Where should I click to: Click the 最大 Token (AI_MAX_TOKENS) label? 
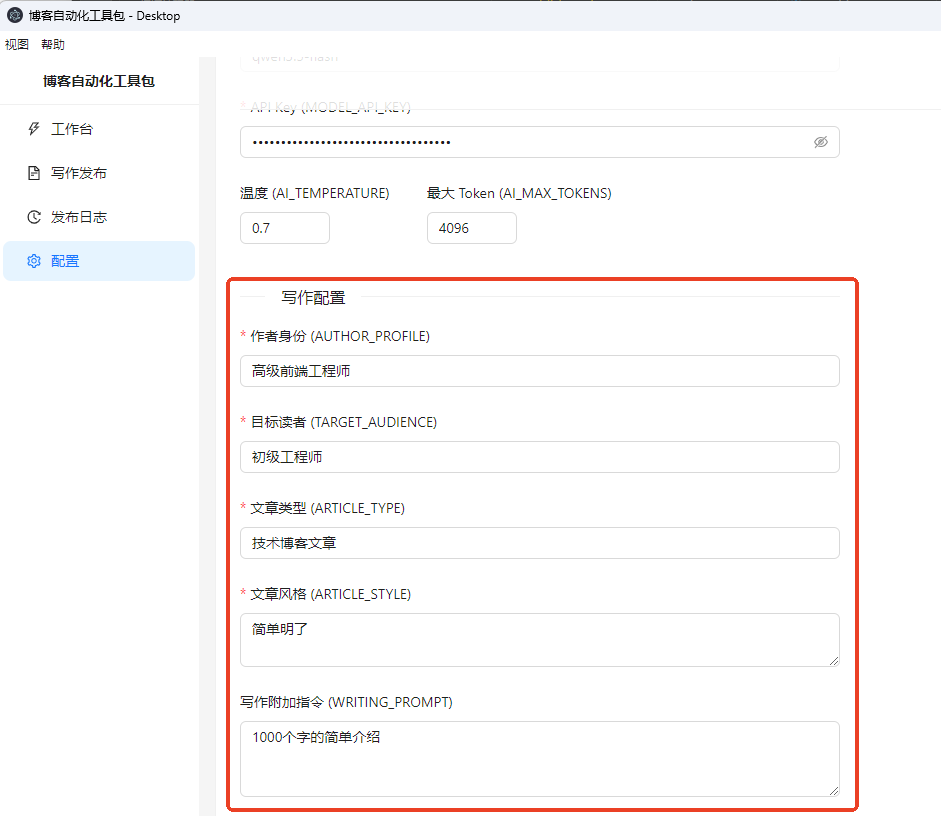pos(519,193)
